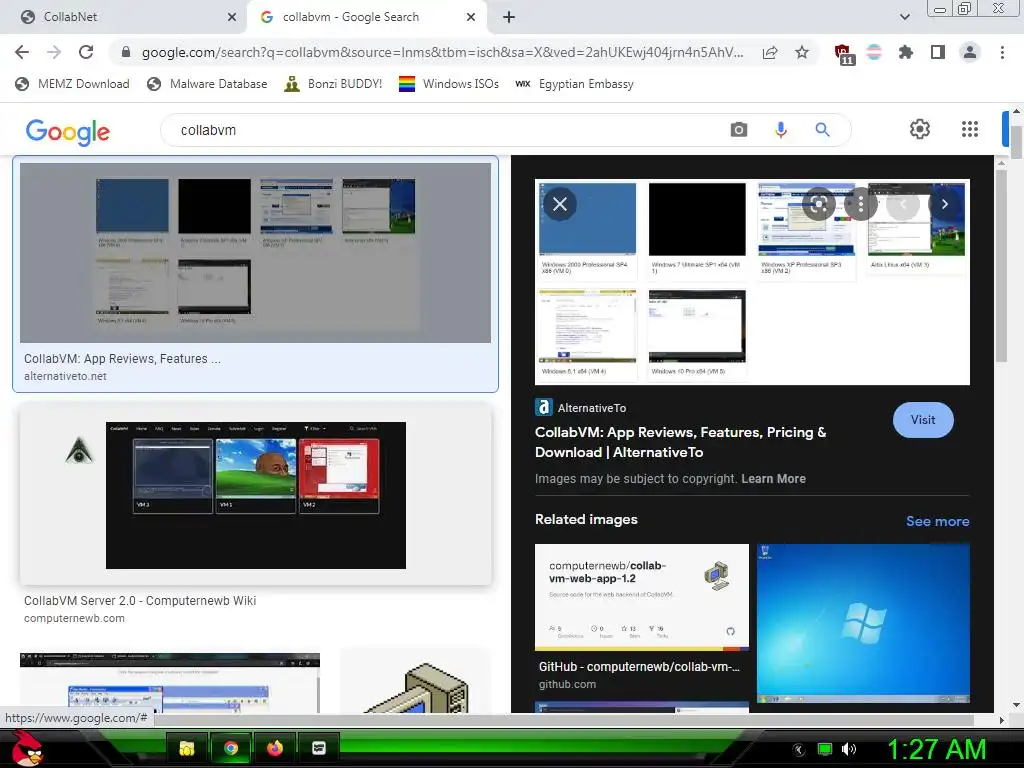Image resolution: width=1024 pixels, height=768 pixels.
Task: Open CollabVM AlternativeTo title in preview
Action: 680,442
